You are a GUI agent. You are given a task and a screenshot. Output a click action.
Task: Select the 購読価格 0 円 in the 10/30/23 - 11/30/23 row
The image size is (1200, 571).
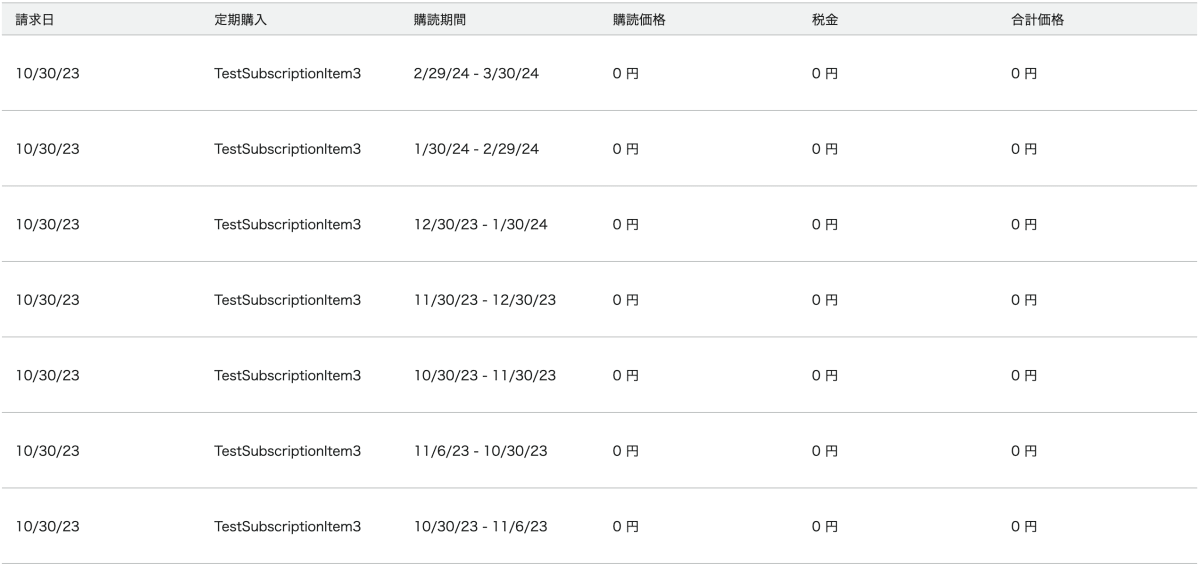tap(625, 375)
